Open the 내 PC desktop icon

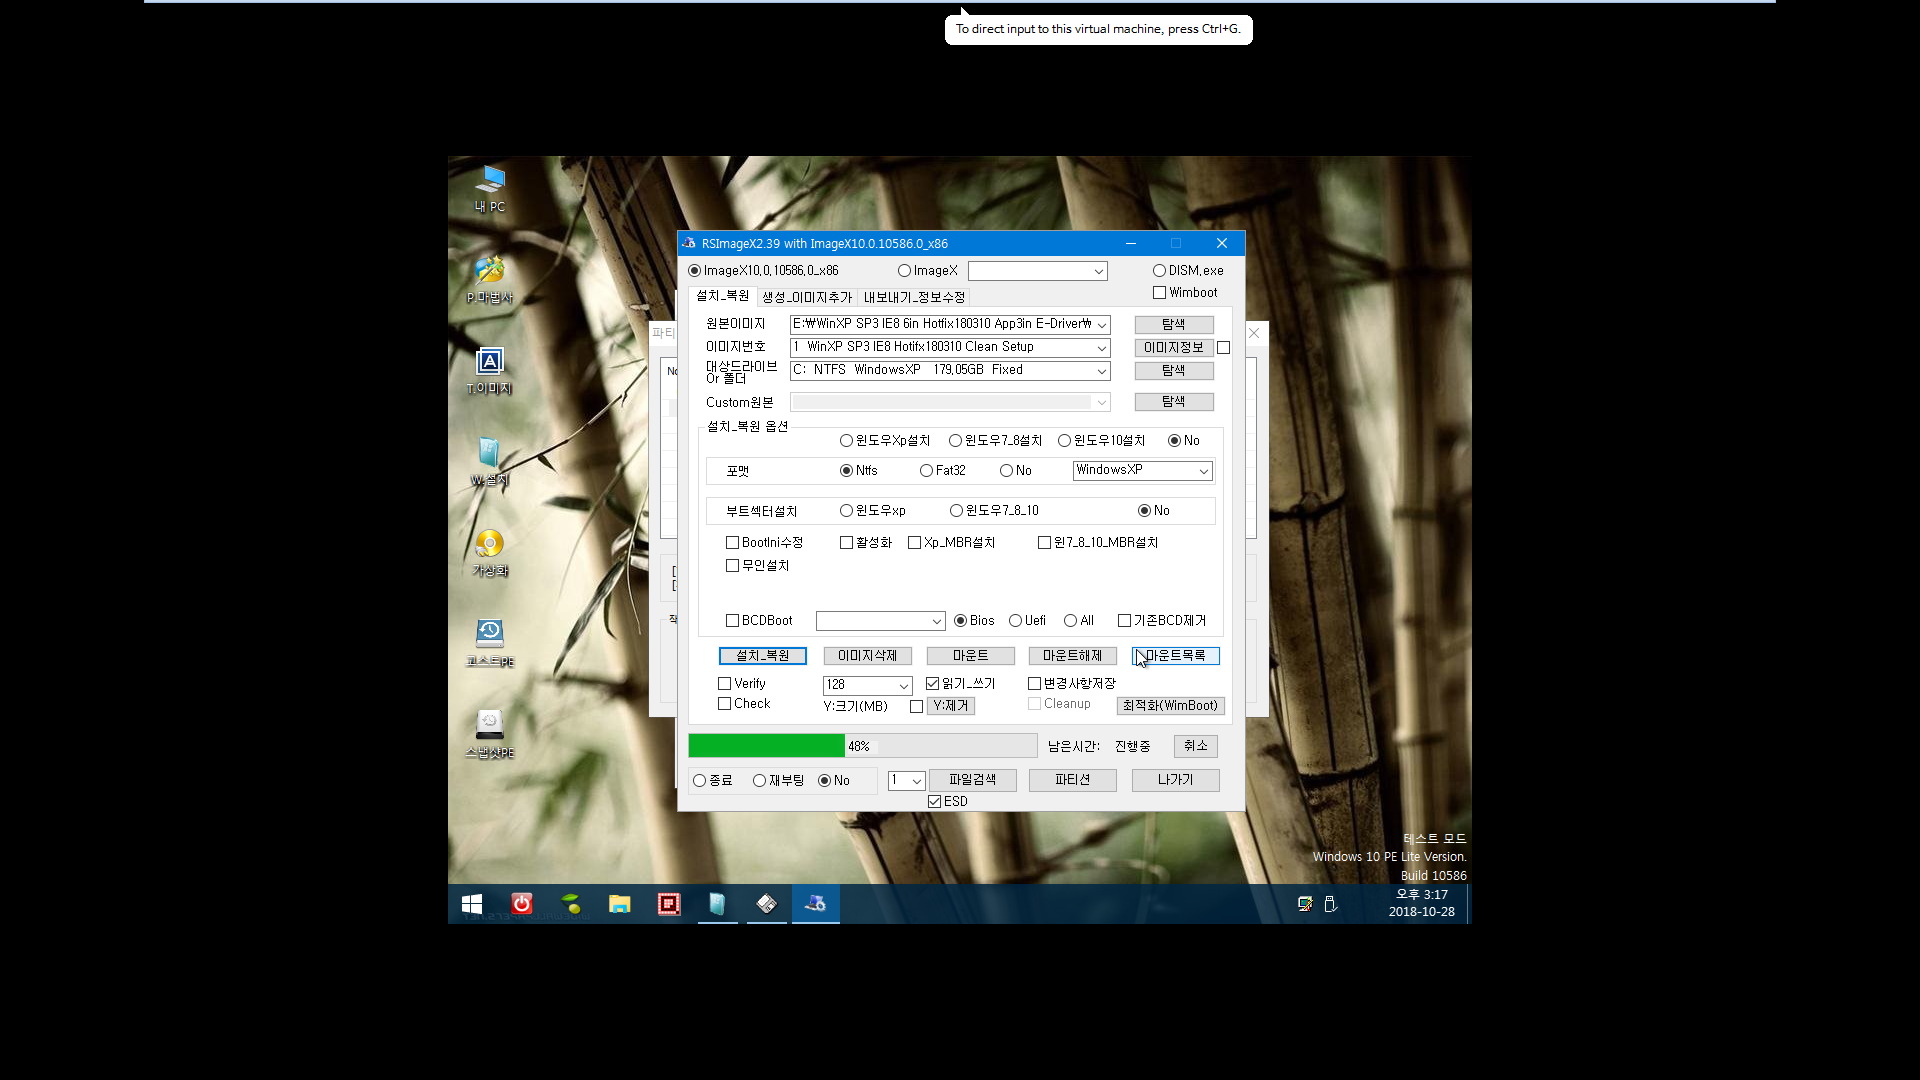pyautogui.click(x=490, y=189)
